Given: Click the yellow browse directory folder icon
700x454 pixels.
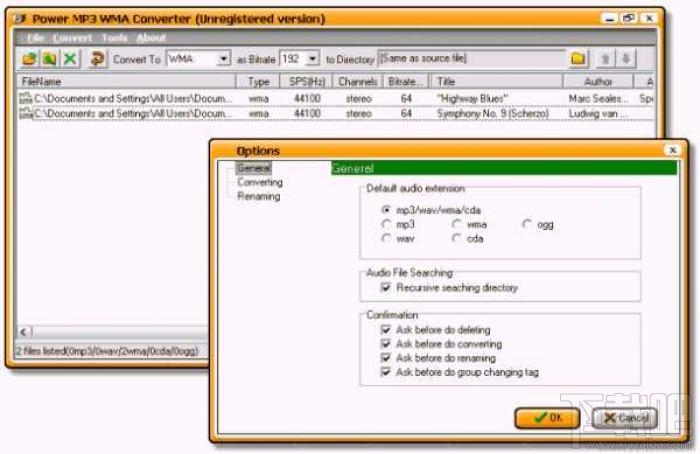Looking at the screenshot, I should point(578,58).
